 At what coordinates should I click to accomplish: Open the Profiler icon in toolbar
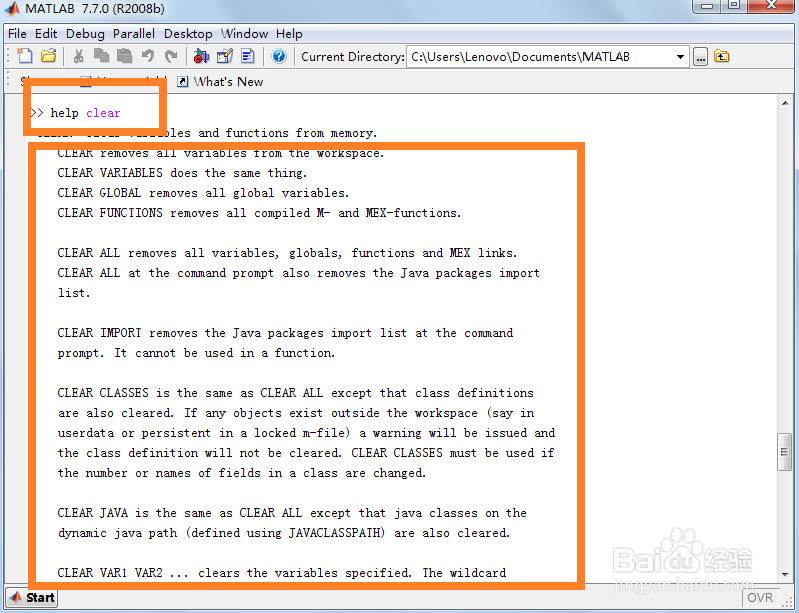click(x=248, y=56)
